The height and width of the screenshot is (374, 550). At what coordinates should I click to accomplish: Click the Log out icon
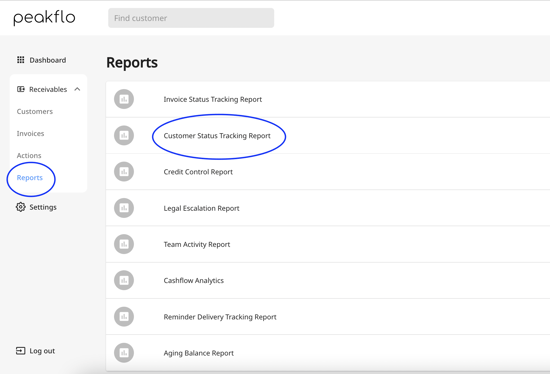21,350
